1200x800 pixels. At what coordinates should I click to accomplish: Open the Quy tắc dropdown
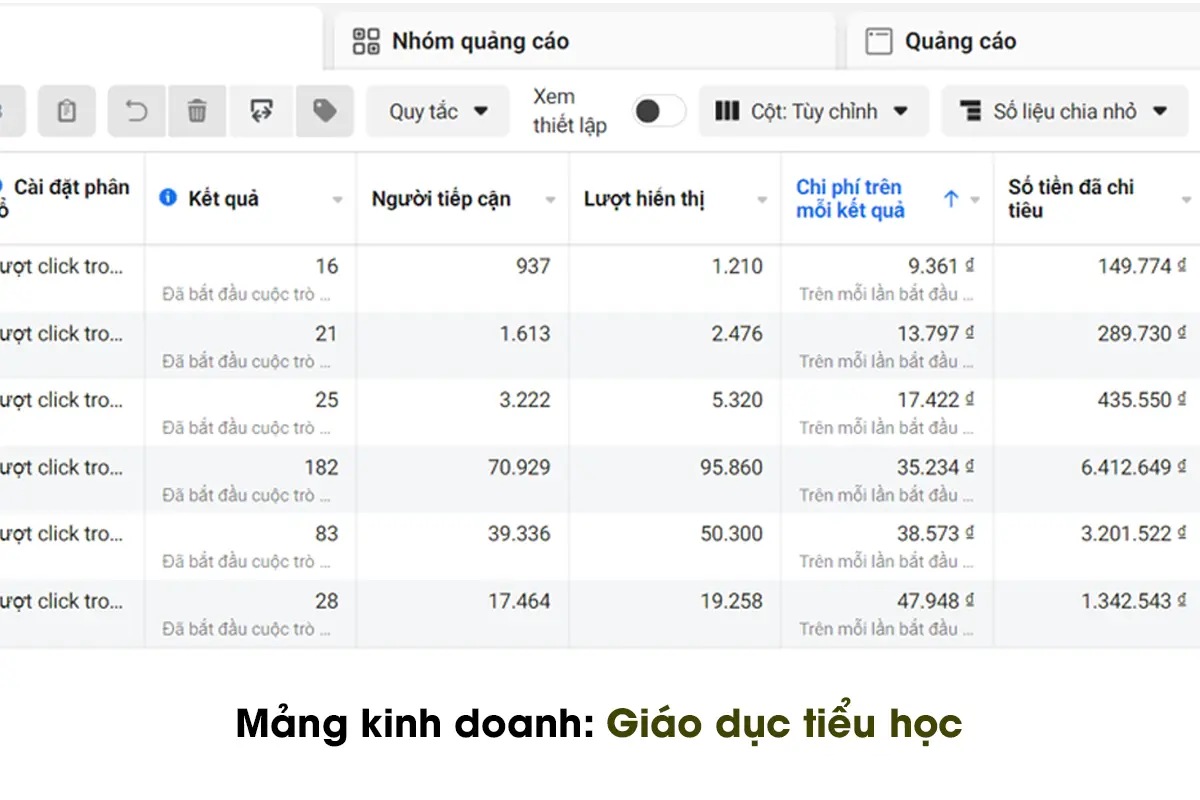click(x=438, y=111)
